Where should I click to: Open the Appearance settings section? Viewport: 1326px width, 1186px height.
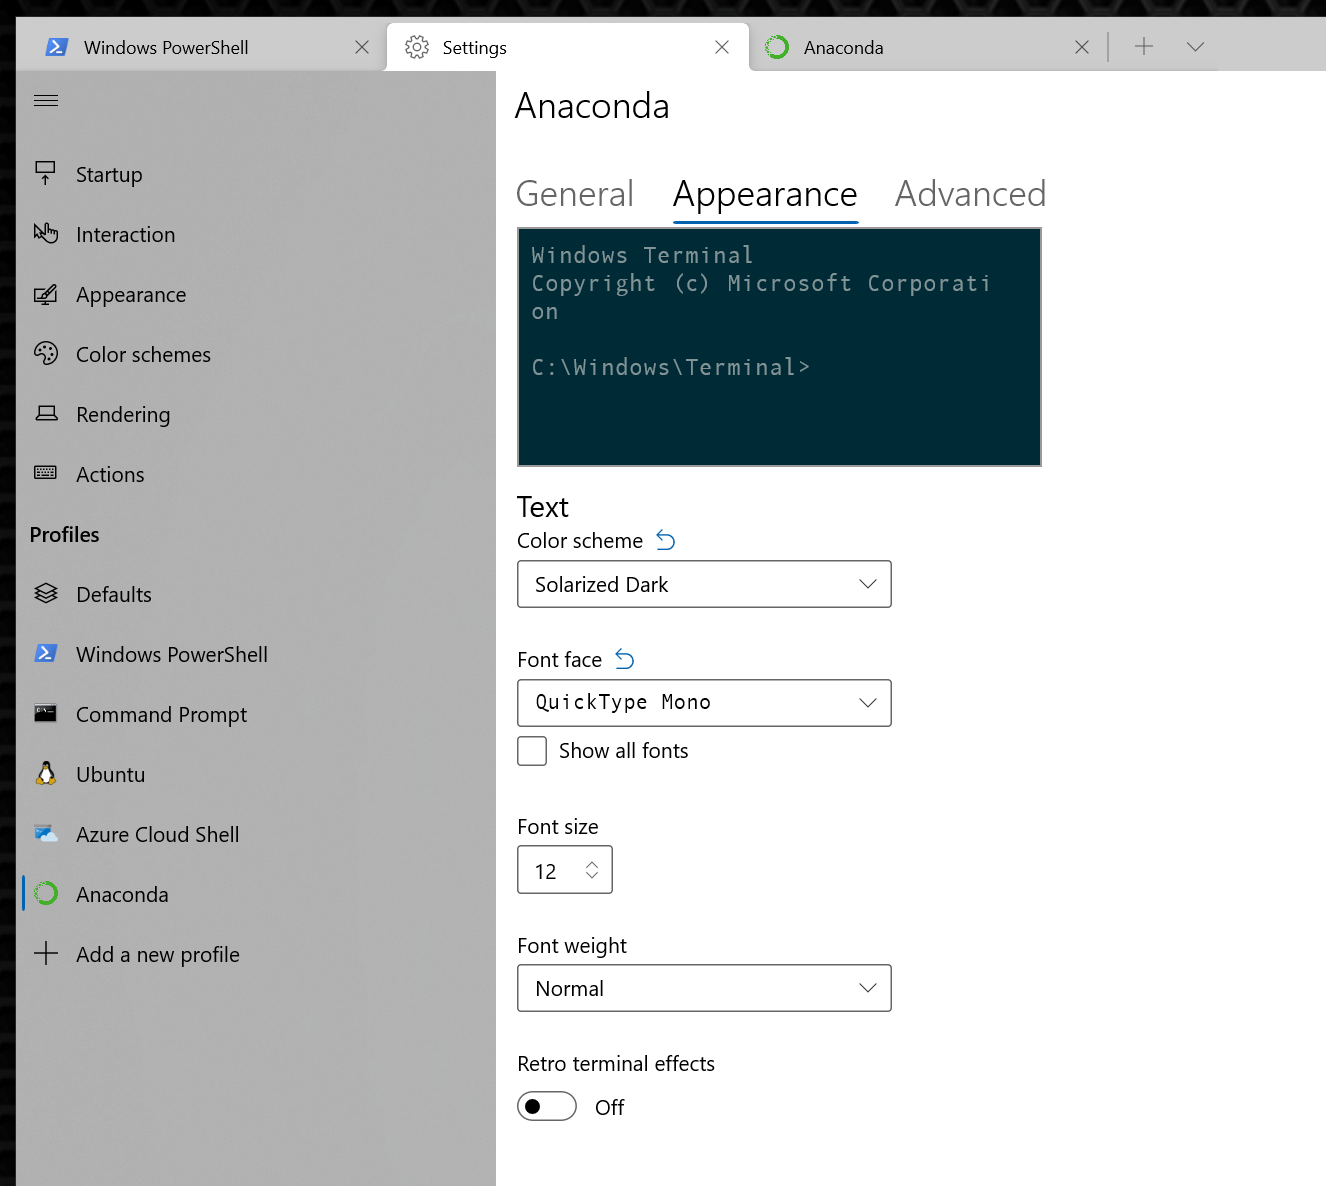[x=130, y=294]
